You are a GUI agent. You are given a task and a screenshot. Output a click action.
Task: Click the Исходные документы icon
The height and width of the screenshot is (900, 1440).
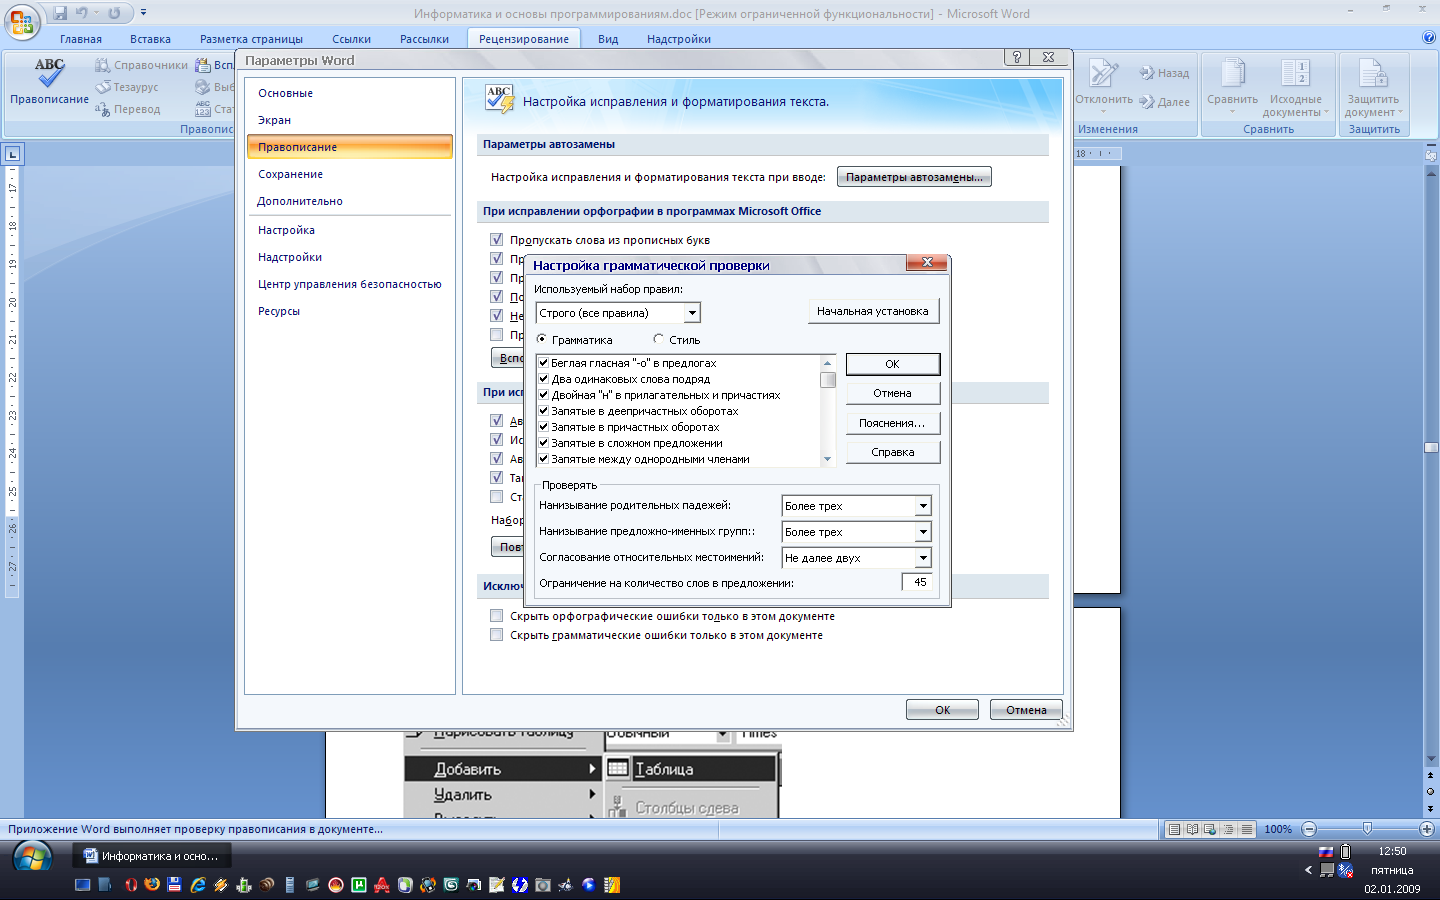[x=1295, y=73]
